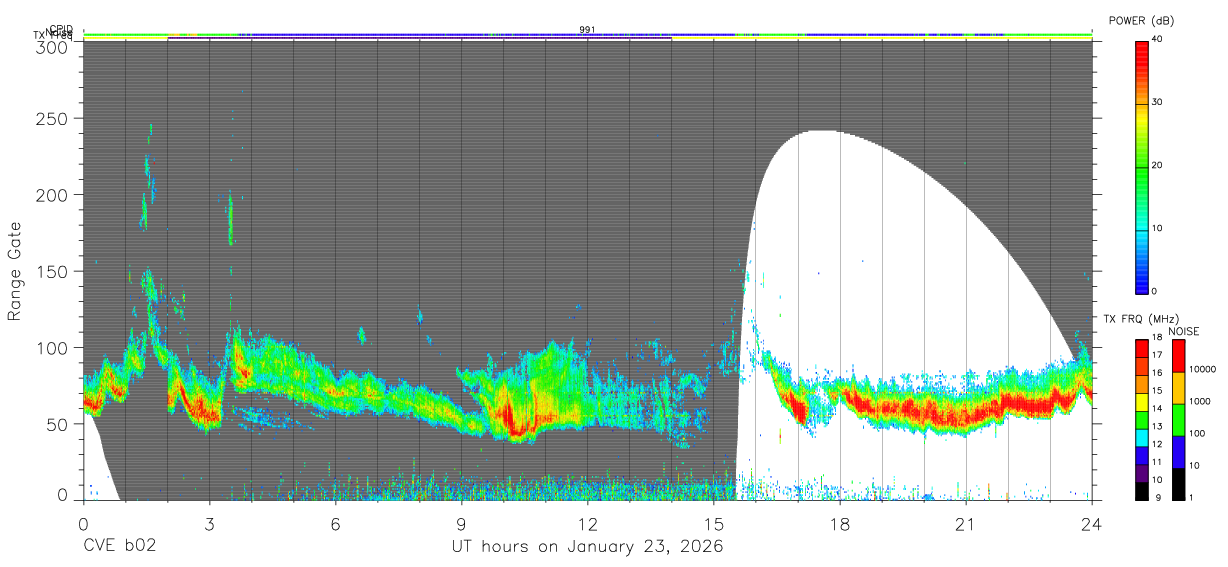1228x567 pixels.
Task: Click the black 9–10 MHz TX FRQ swatch
Action: pyautogui.click(x=1141, y=491)
